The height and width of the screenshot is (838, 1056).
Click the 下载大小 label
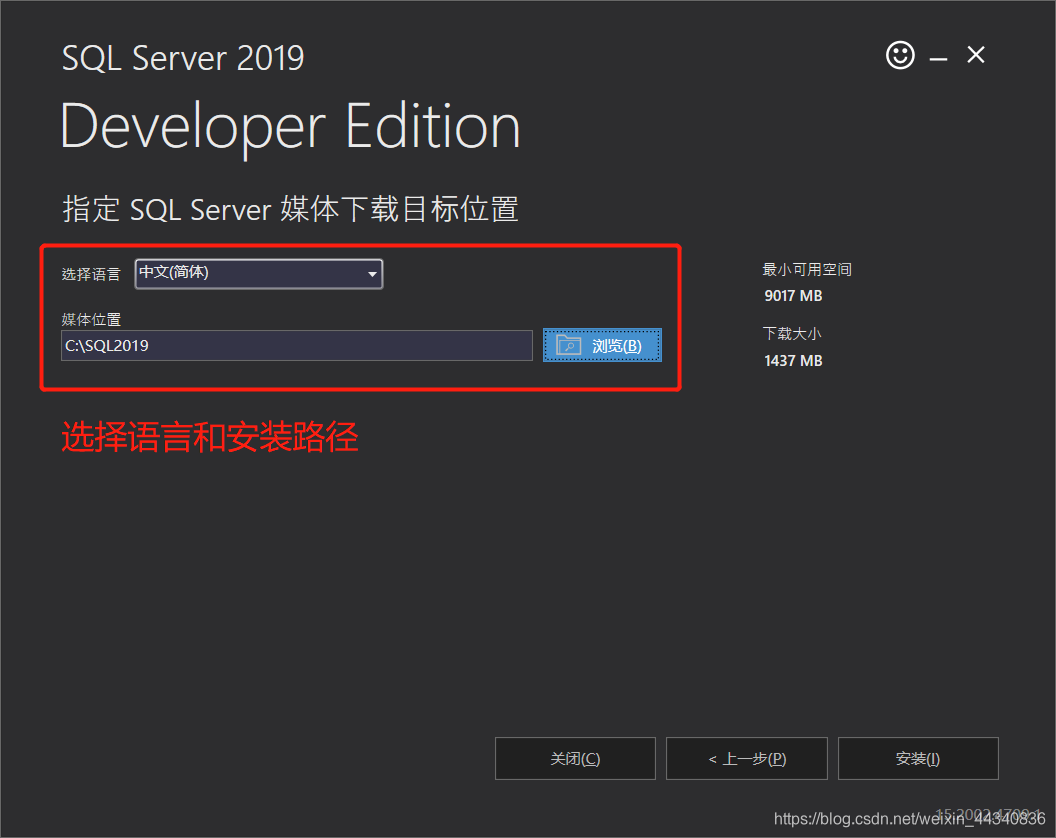coord(792,333)
